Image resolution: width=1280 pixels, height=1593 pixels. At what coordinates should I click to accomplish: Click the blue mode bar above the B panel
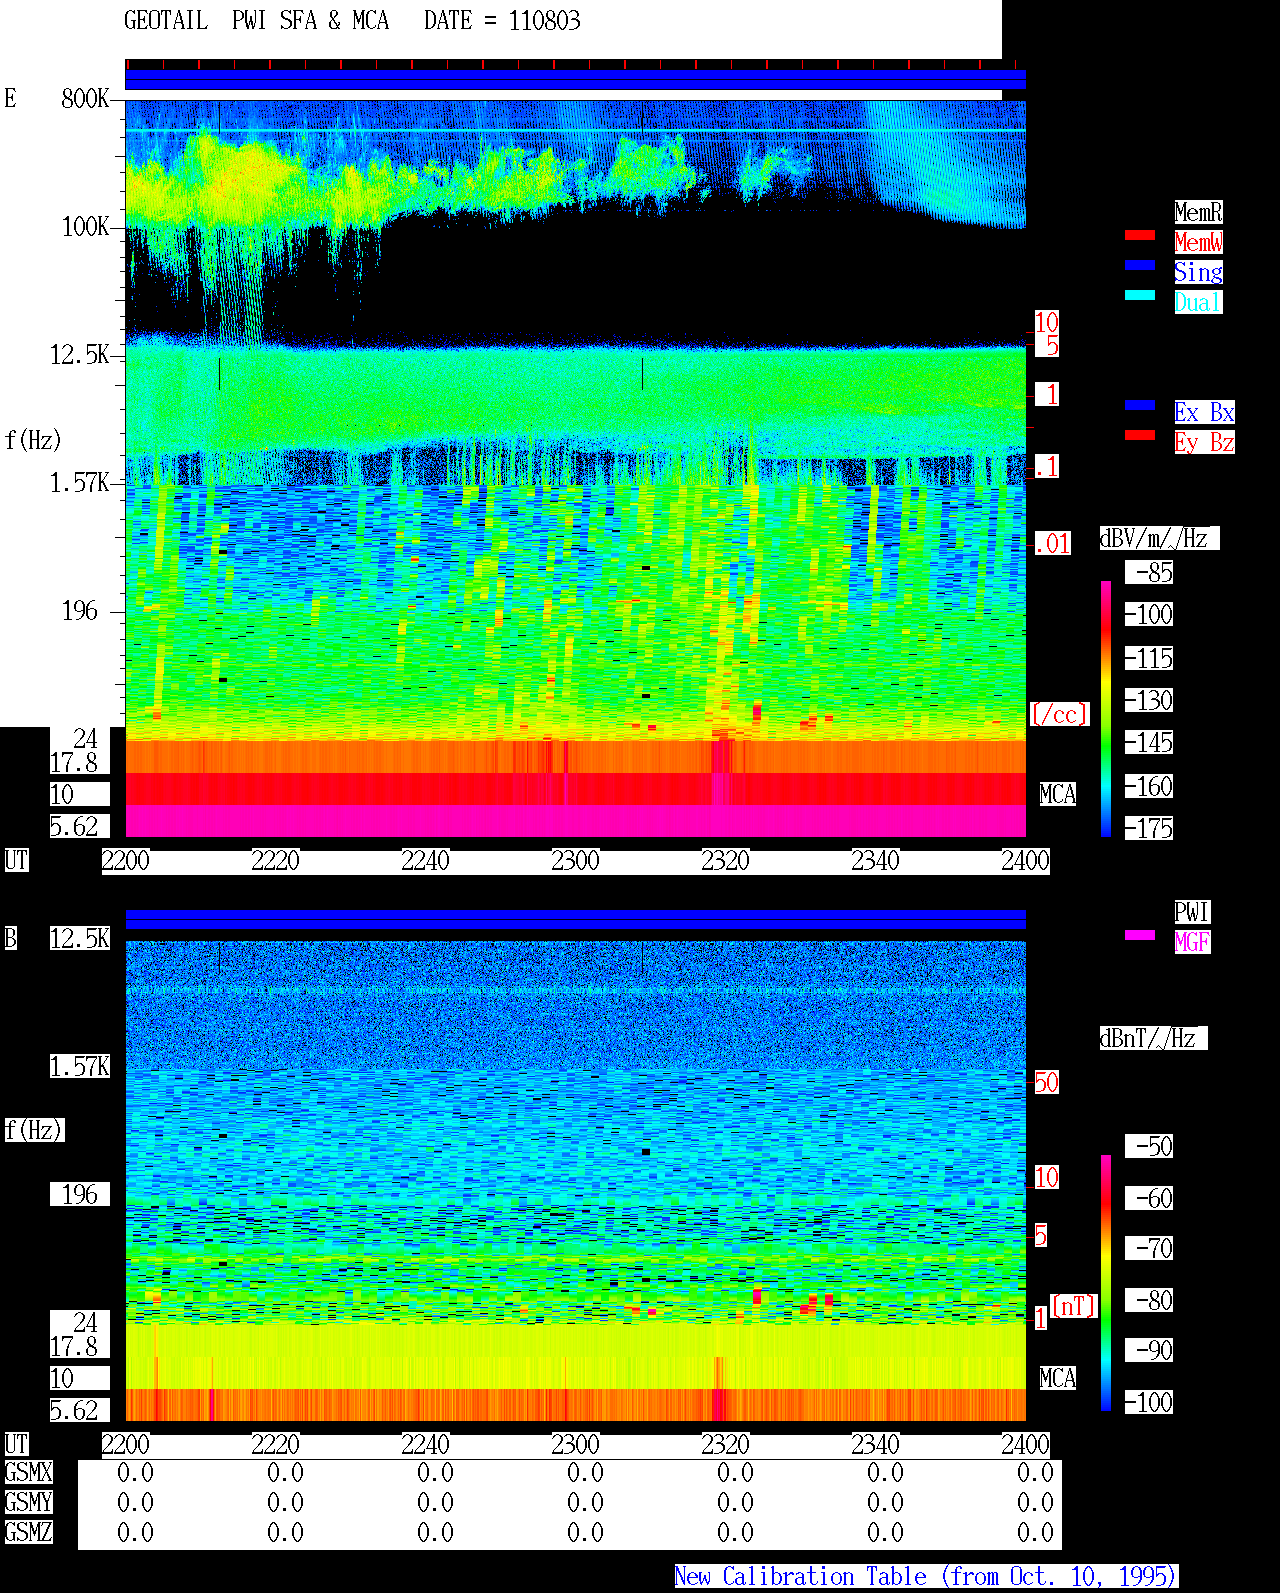pyautogui.click(x=576, y=920)
